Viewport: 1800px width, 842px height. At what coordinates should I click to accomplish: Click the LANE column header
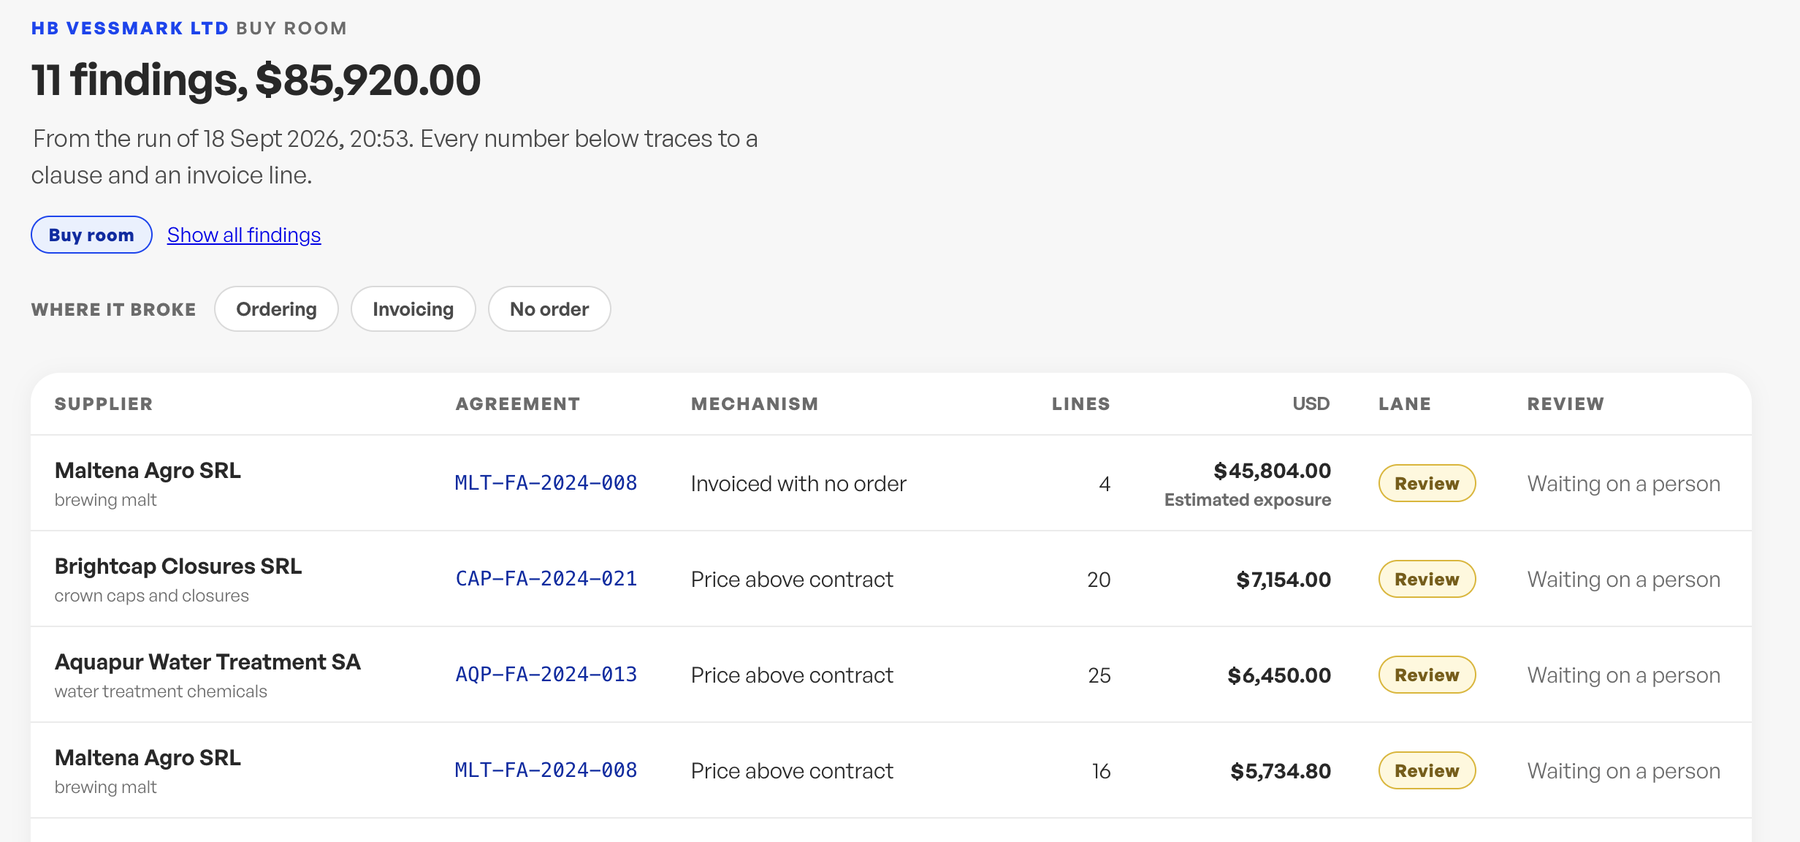(1405, 404)
